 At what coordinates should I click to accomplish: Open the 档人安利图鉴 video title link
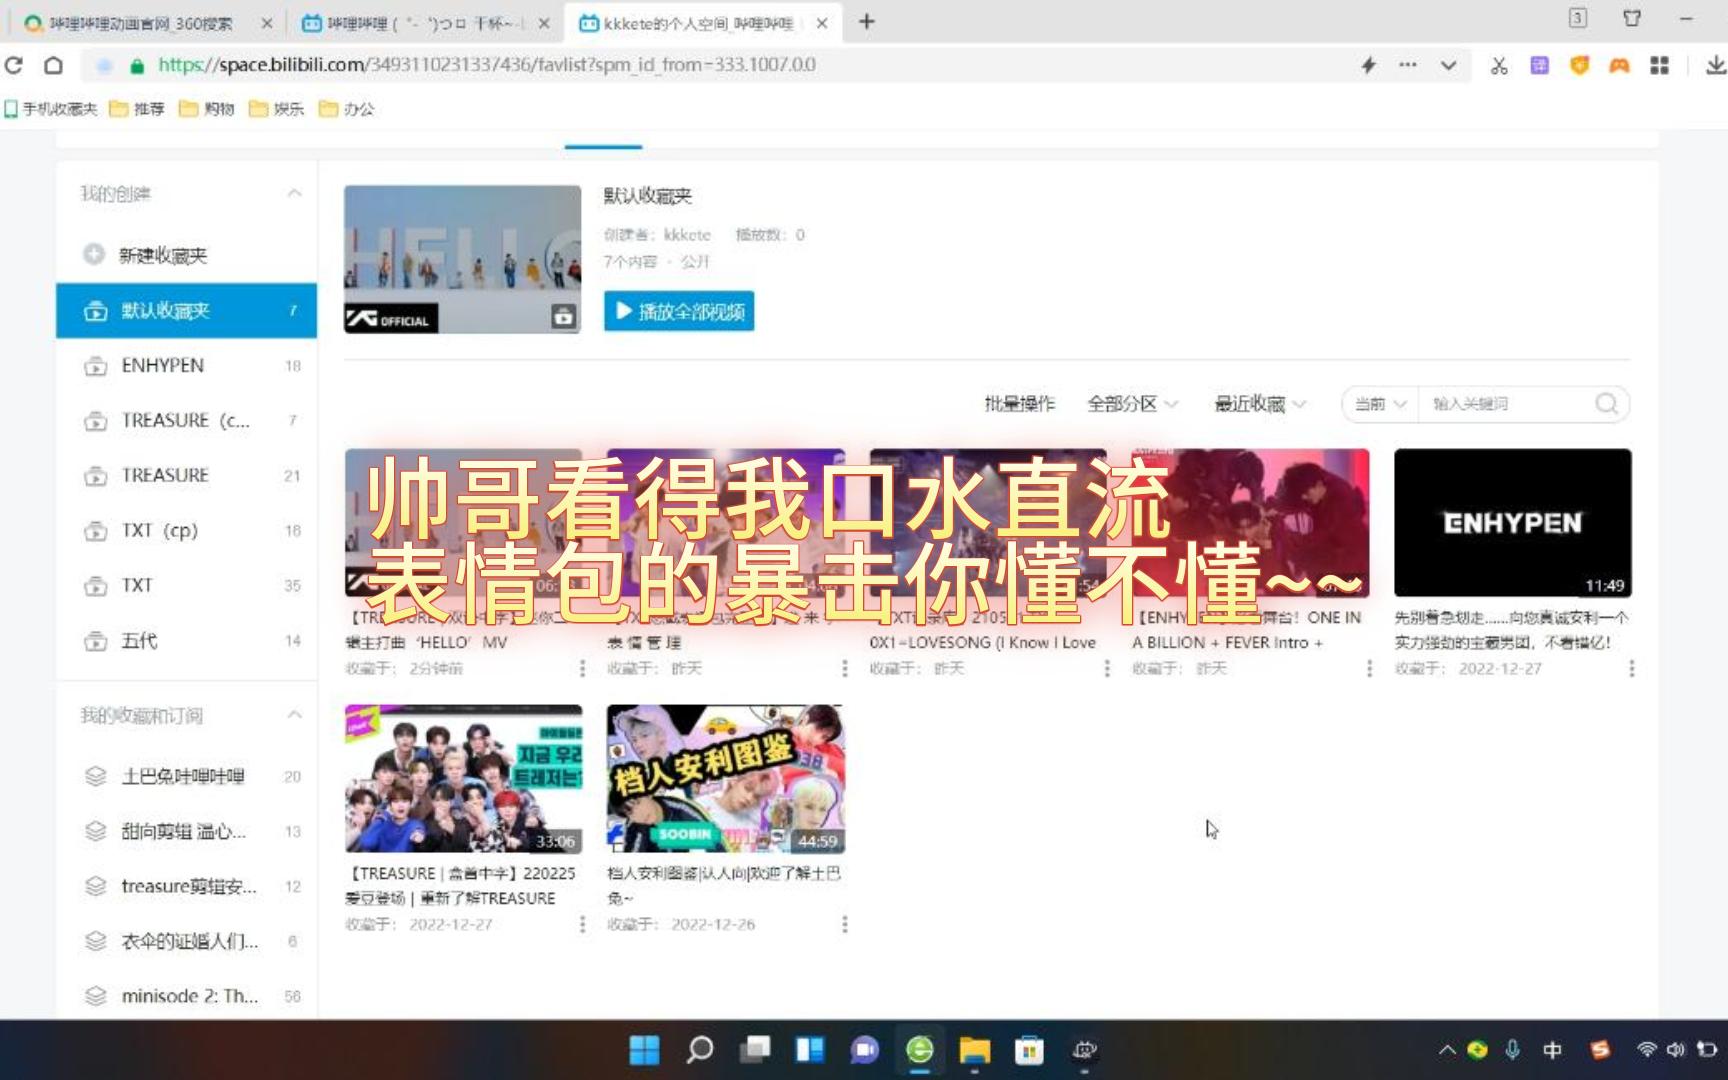point(724,886)
